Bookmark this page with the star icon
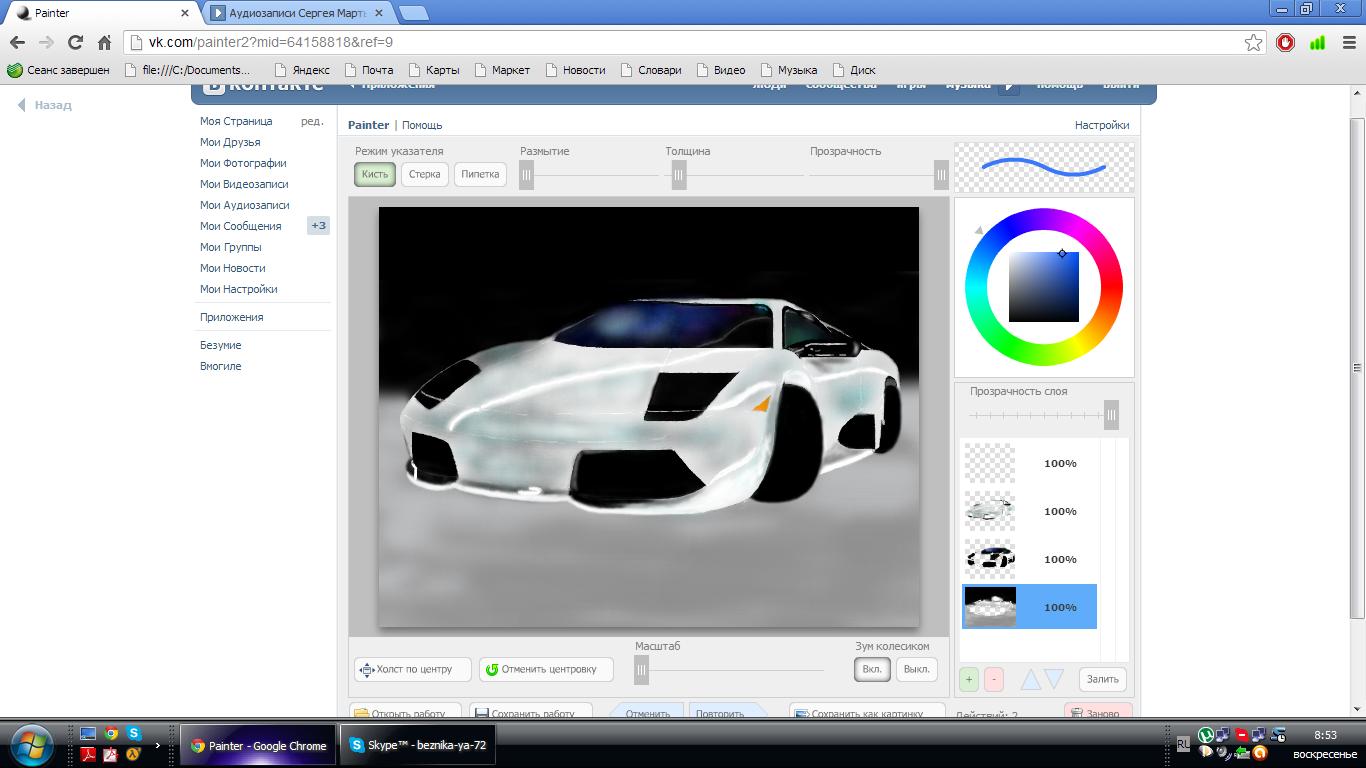This screenshot has width=1366, height=768. point(1253,42)
